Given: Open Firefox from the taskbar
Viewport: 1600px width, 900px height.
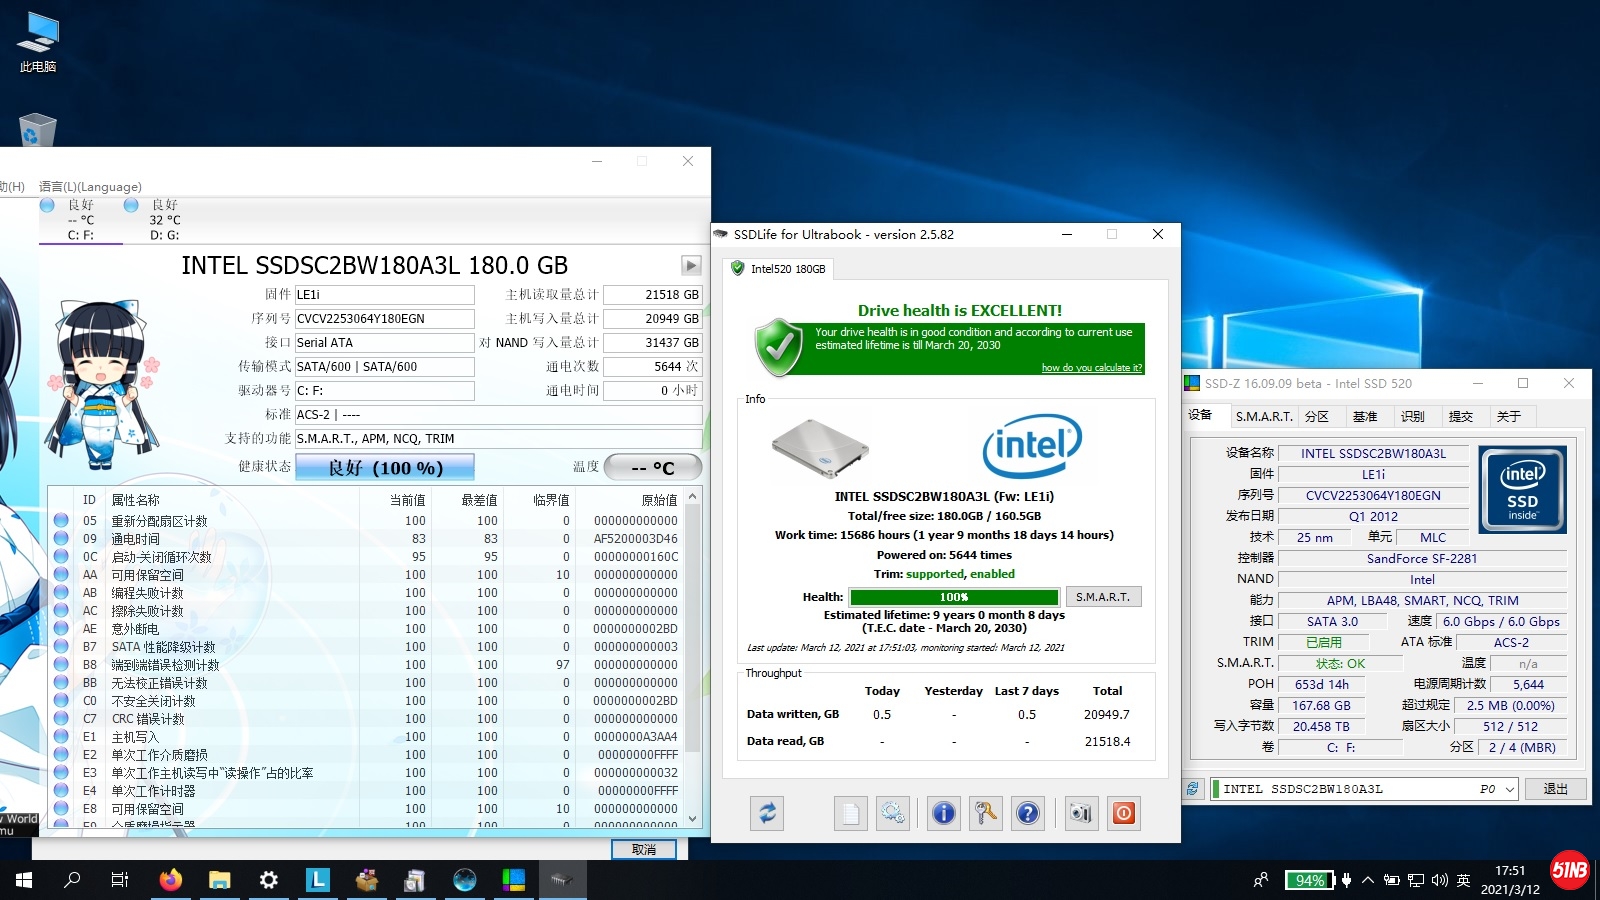Looking at the screenshot, I should (x=171, y=880).
